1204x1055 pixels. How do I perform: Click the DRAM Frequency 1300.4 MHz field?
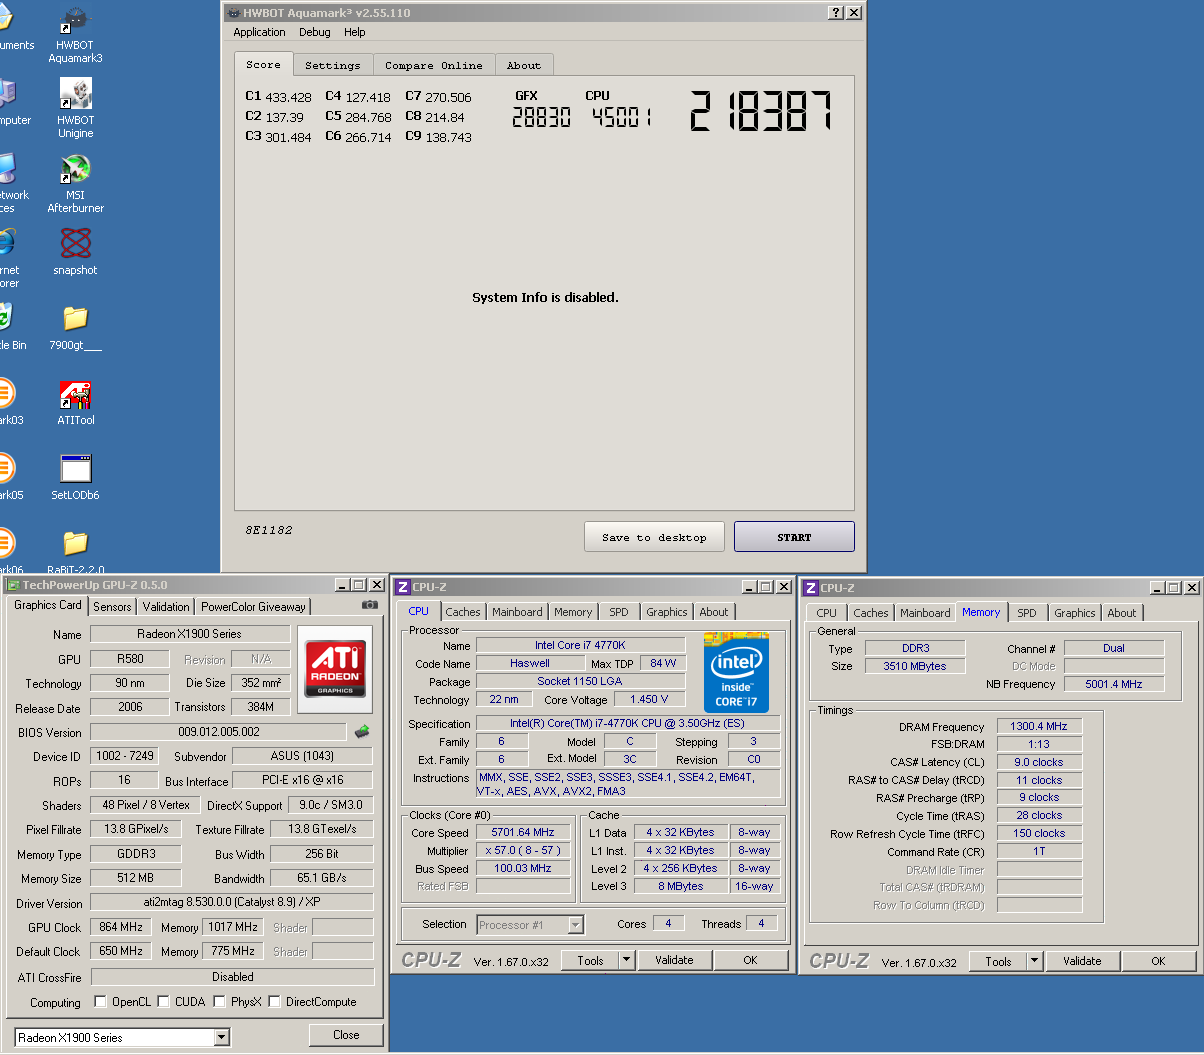point(1039,727)
